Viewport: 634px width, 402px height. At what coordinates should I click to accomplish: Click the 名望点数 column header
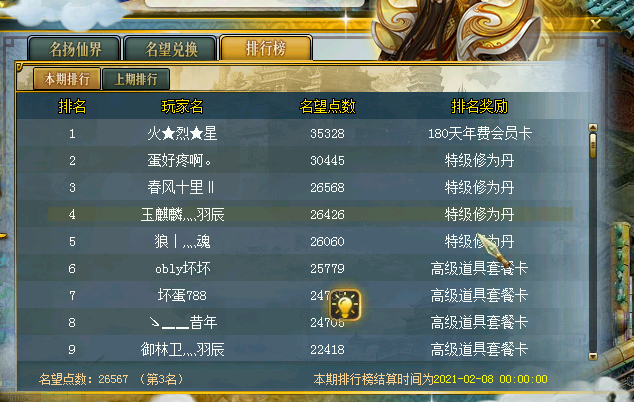point(328,107)
